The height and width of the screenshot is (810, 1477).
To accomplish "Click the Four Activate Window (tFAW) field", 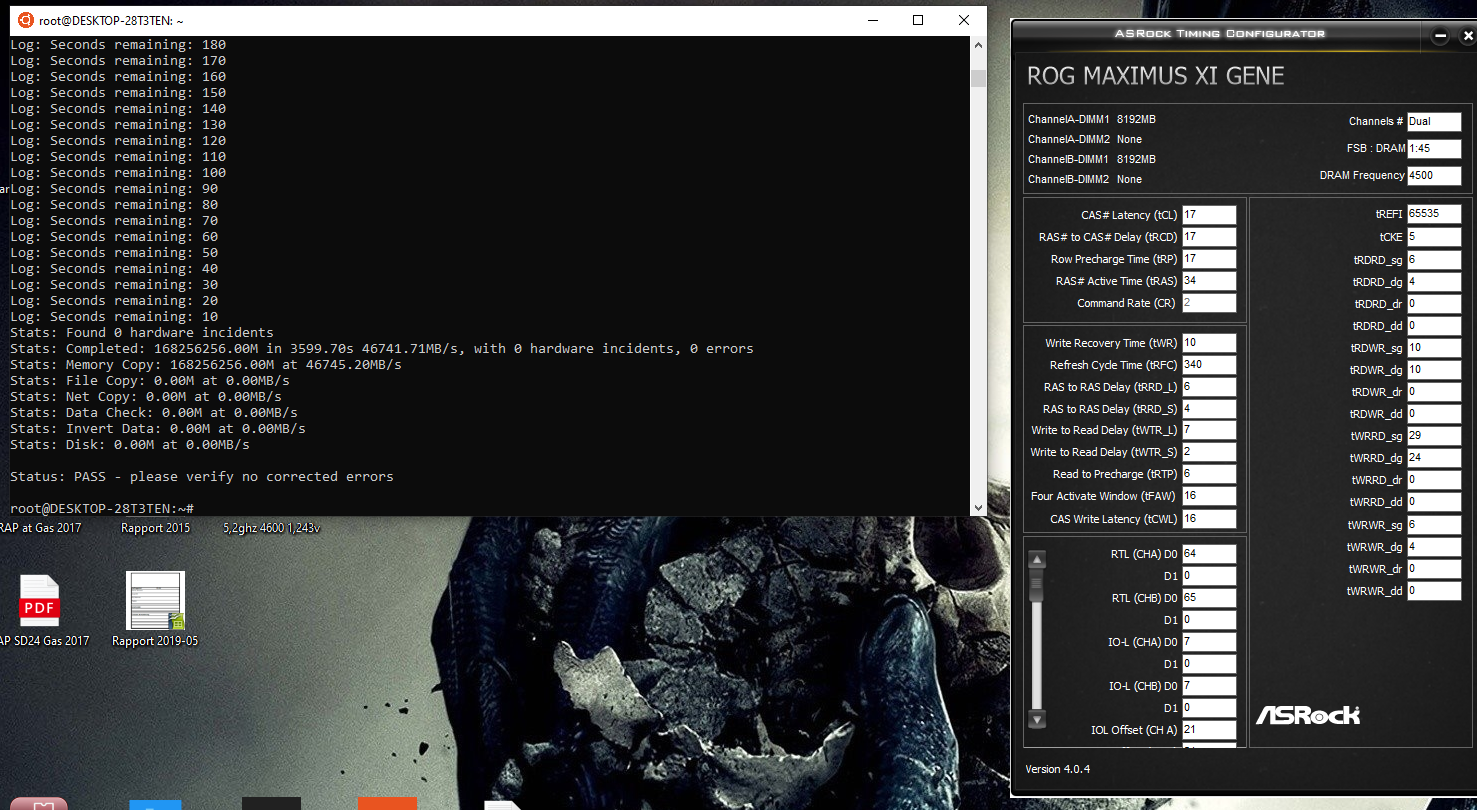I will click(1209, 496).
